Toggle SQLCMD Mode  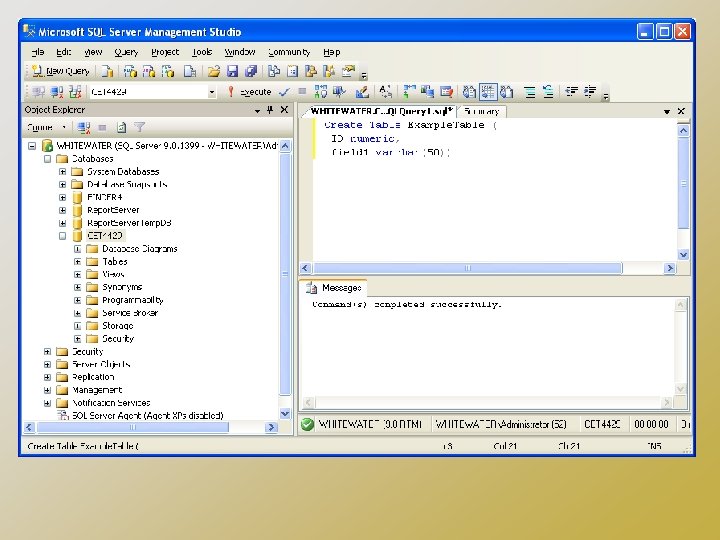pyautogui.click(x=446, y=92)
